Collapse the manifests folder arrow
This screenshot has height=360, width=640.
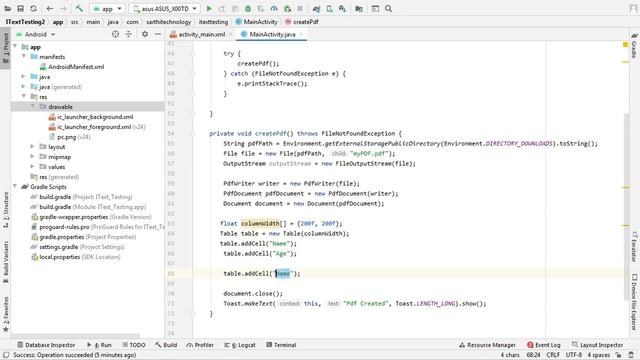24,56
